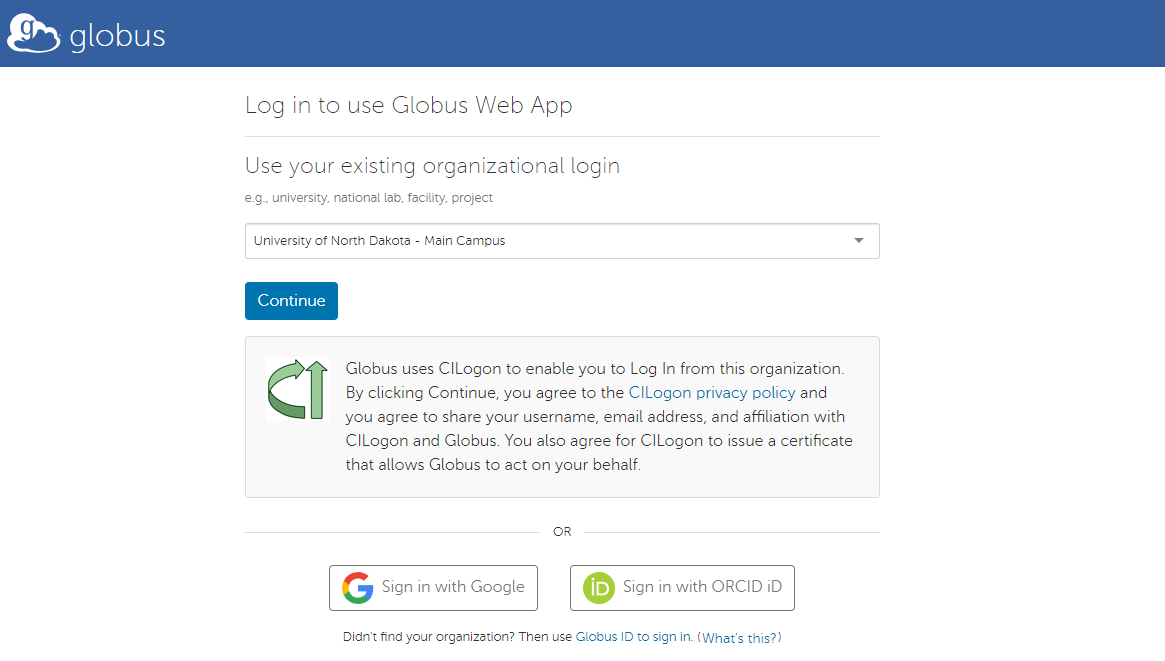Click the green ORCID iD icon
This screenshot has height=661, width=1165.
pos(598,588)
